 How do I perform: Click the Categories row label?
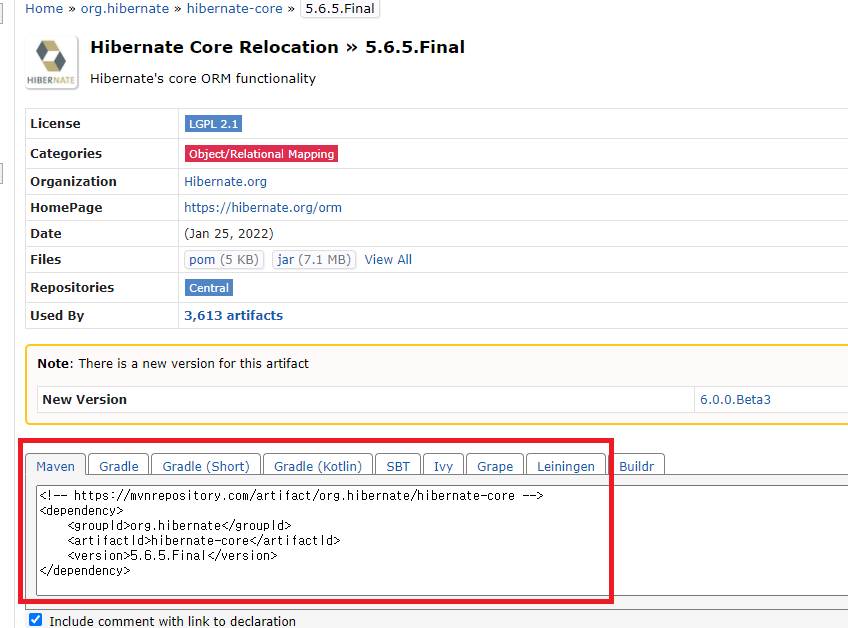pyautogui.click(x=66, y=154)
